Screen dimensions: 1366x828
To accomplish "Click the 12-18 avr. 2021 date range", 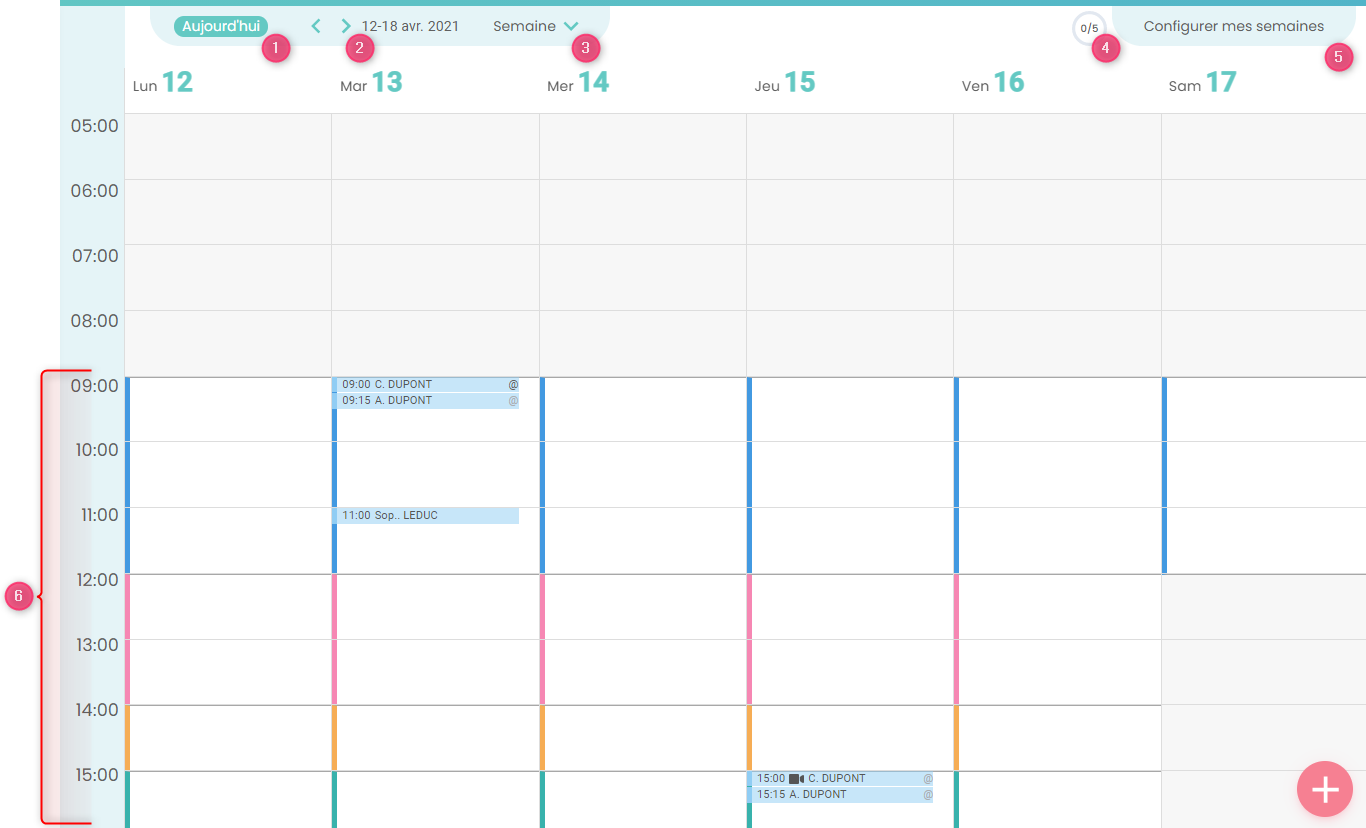I will pos(410,26).
